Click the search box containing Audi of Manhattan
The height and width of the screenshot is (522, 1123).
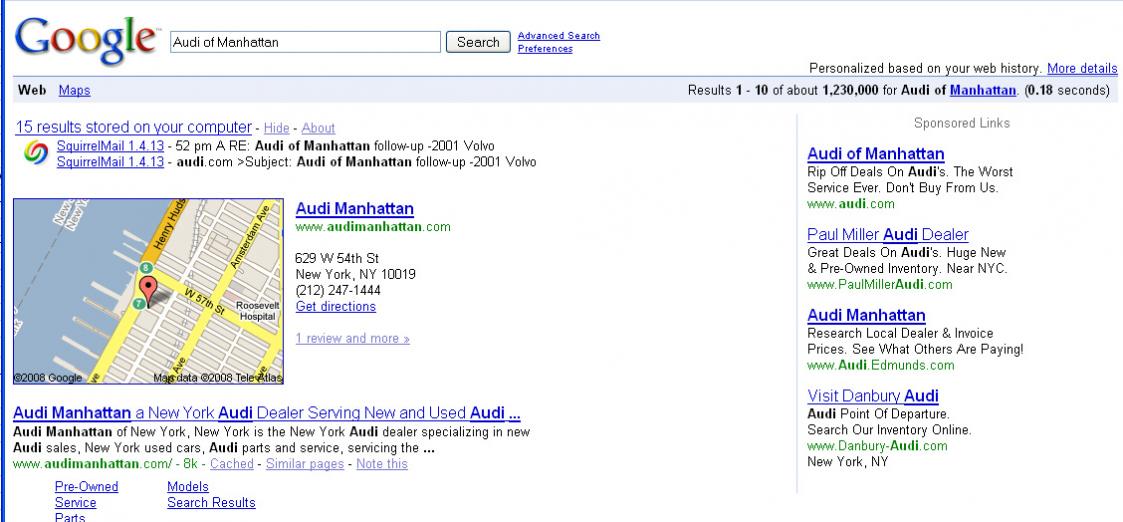(x=305, y=42)
